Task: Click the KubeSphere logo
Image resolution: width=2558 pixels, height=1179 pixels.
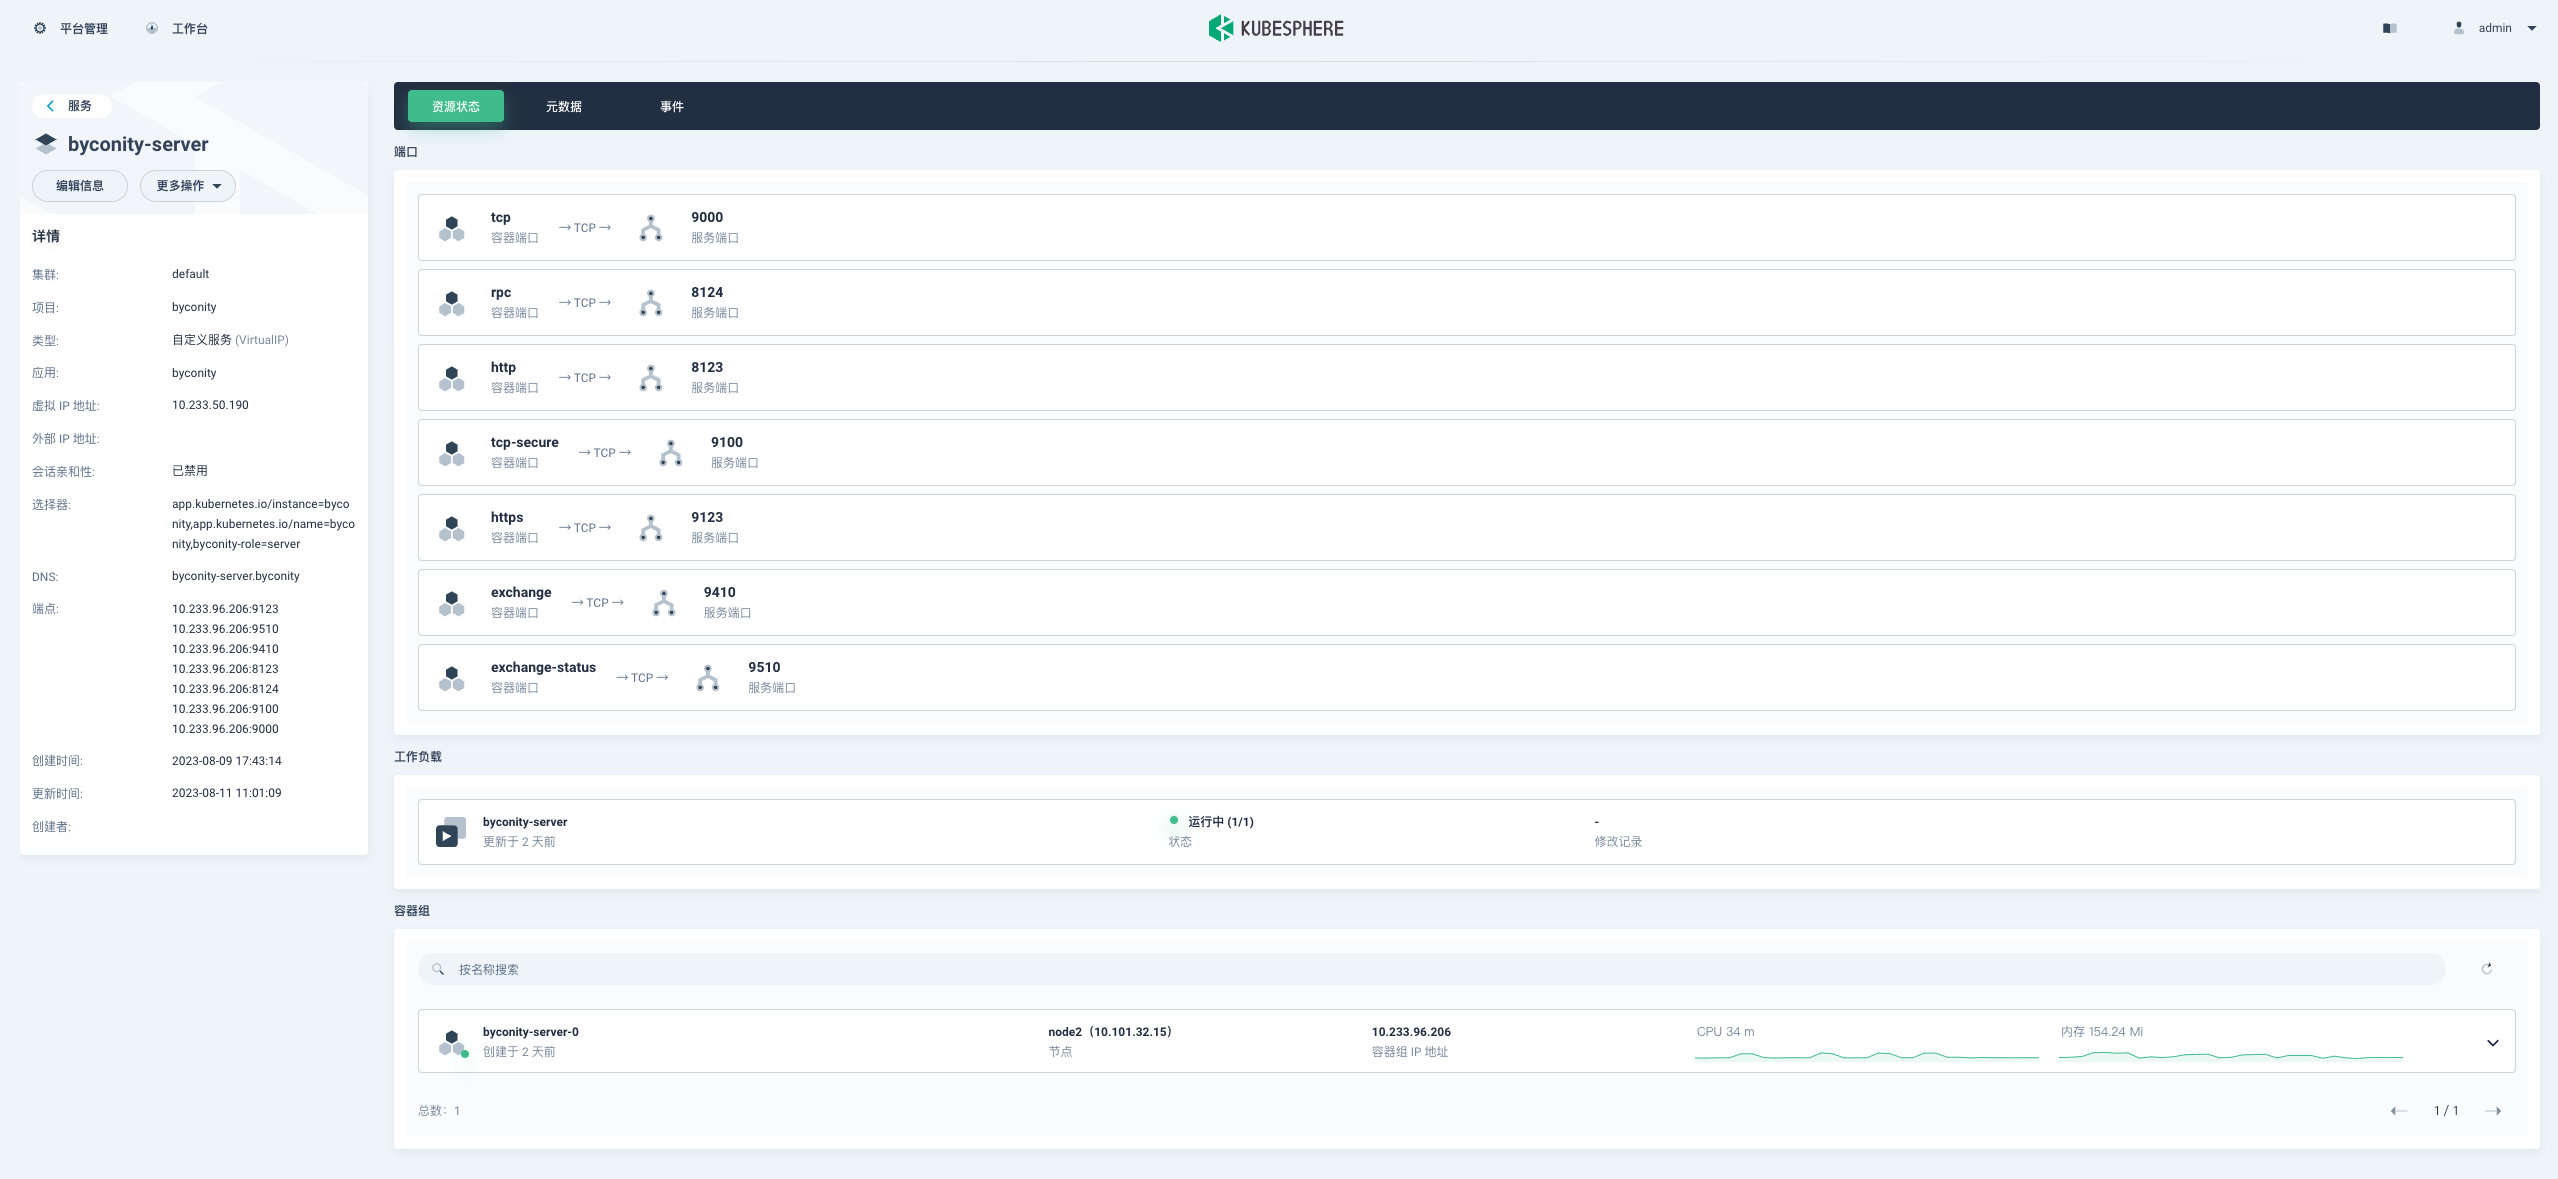Action: click(x=1276, y=28)
